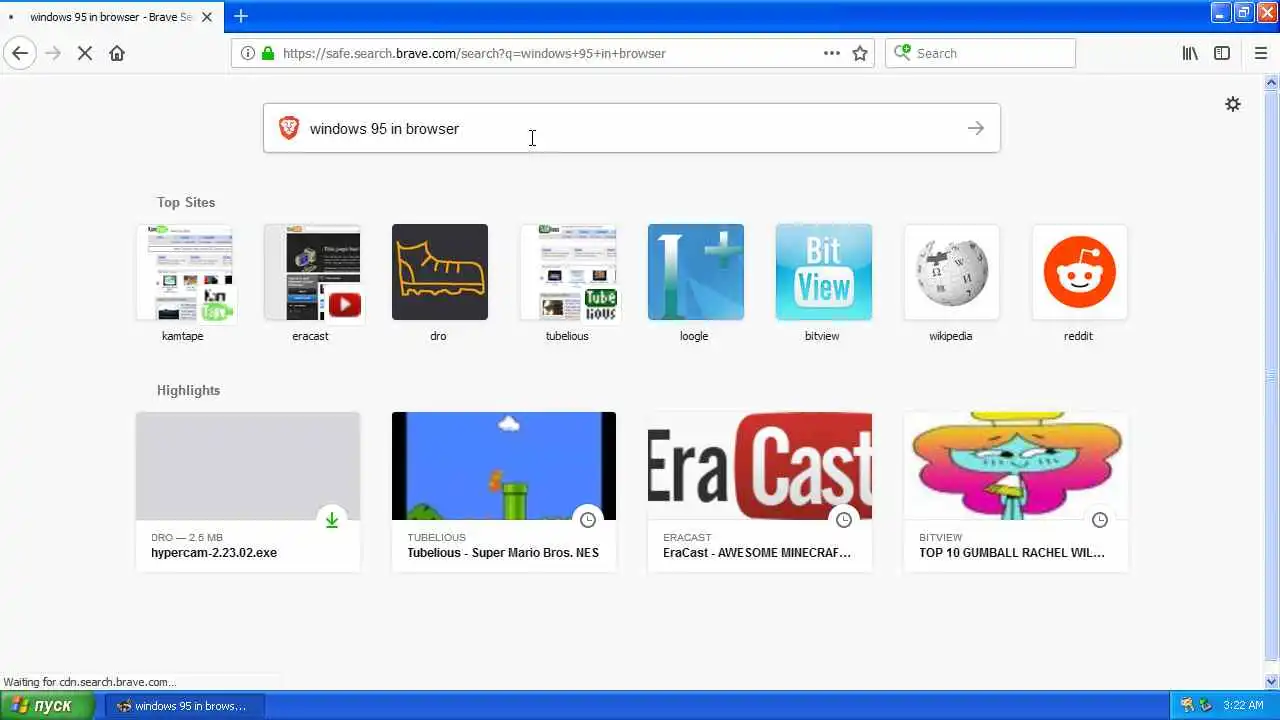Open the tubelious top site tile

pyautogui.click(x=568, y=272)
